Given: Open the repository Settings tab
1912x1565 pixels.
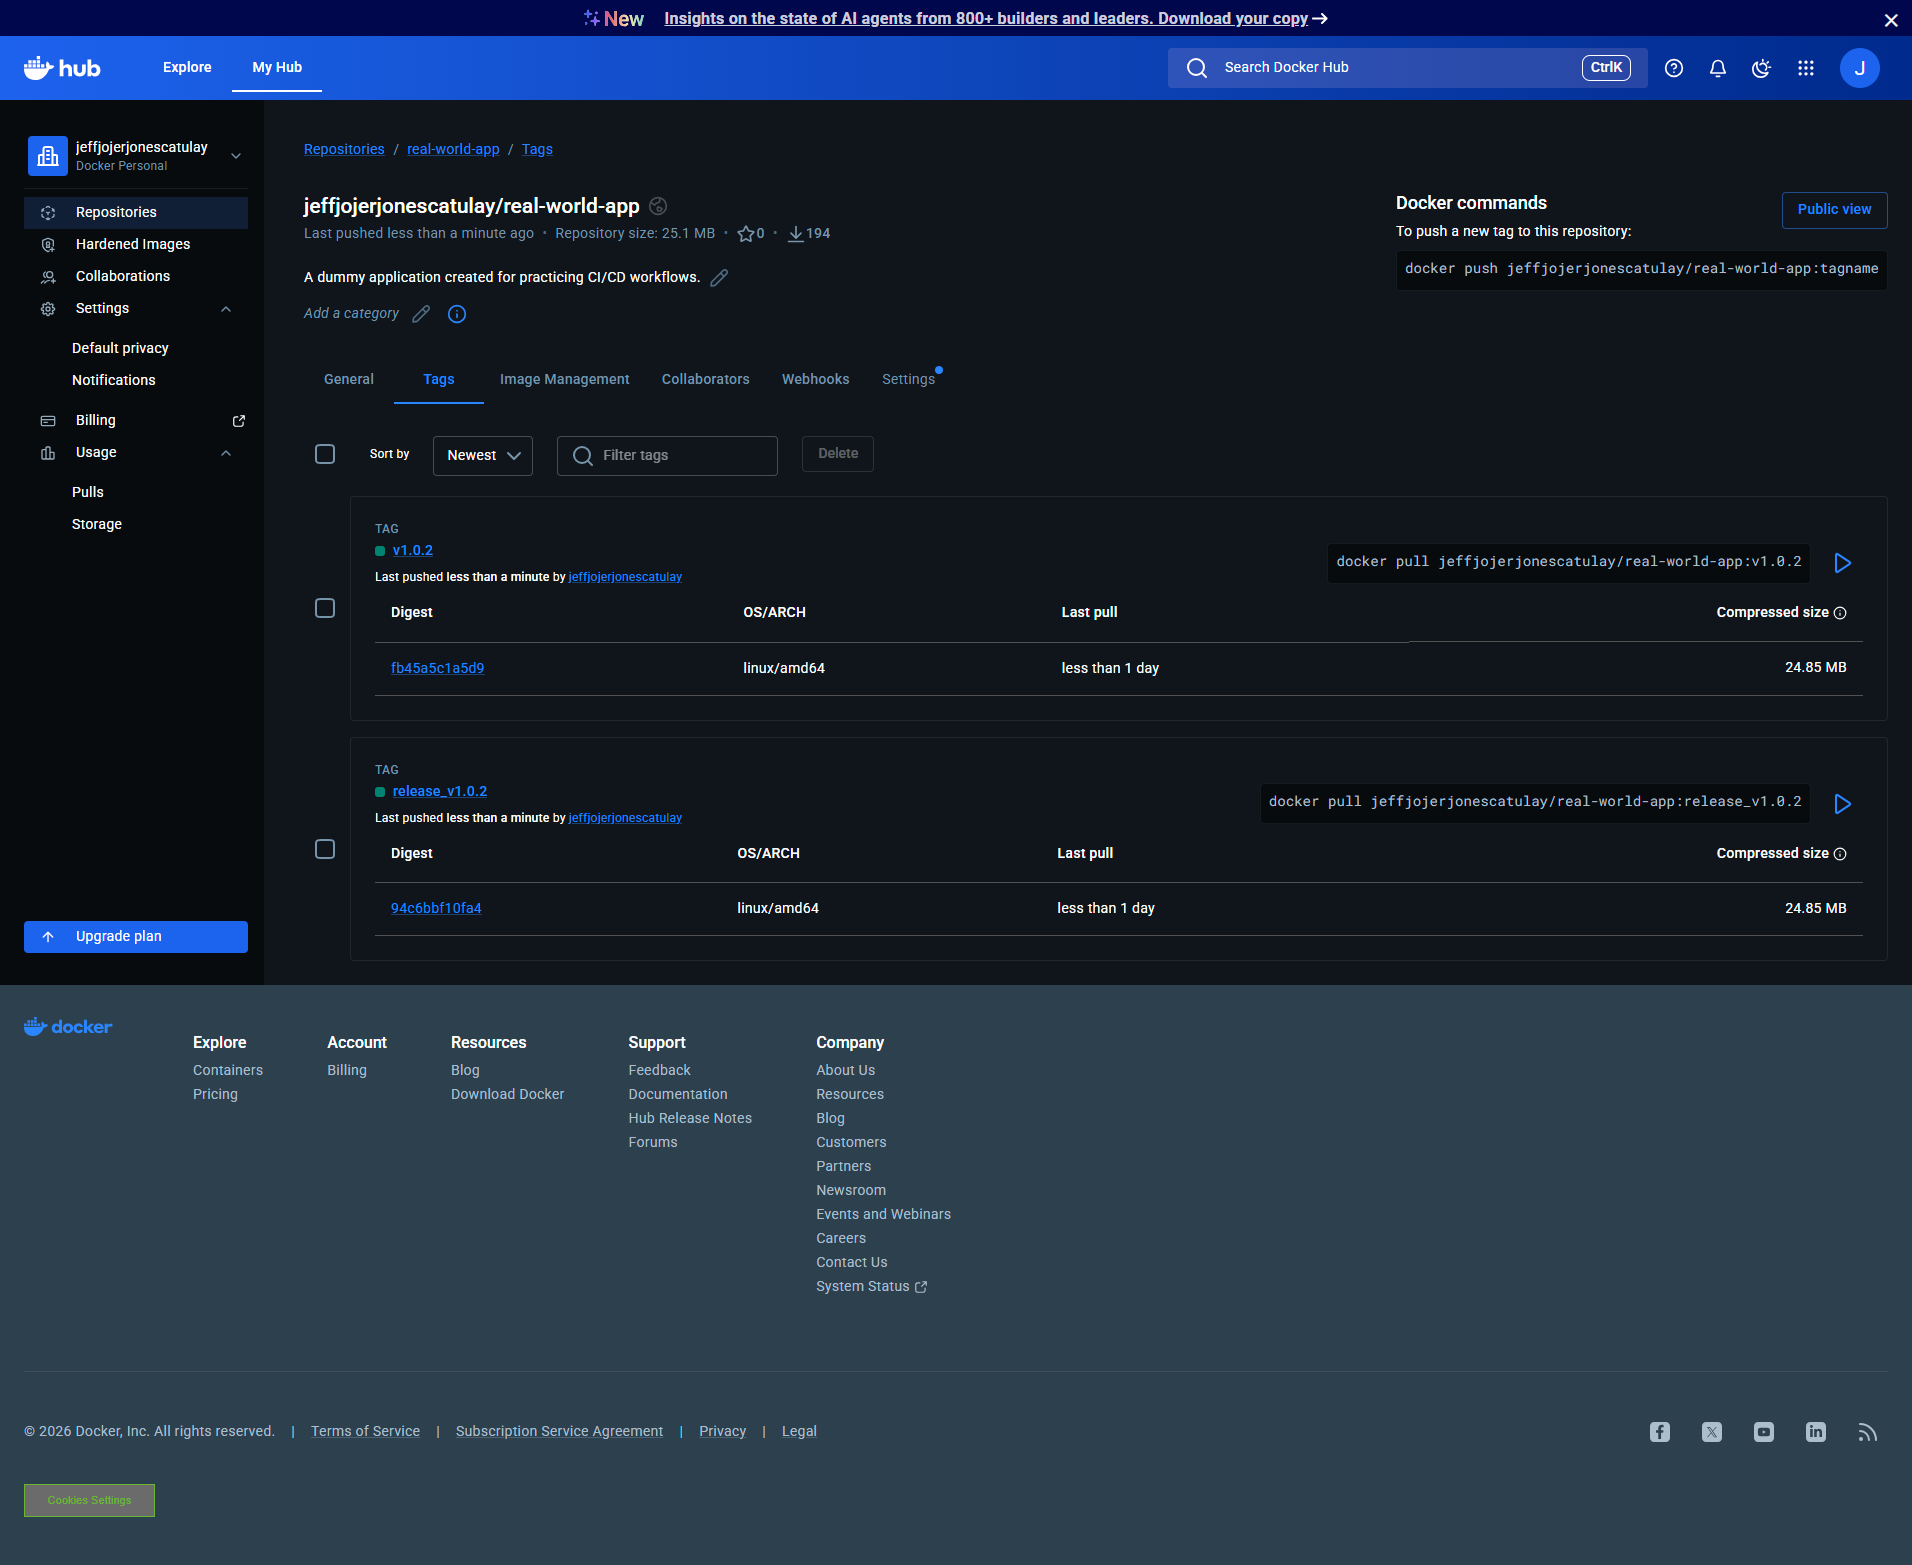Looking at the screenshot, I should pyautogui.click(x=909, y=379).
